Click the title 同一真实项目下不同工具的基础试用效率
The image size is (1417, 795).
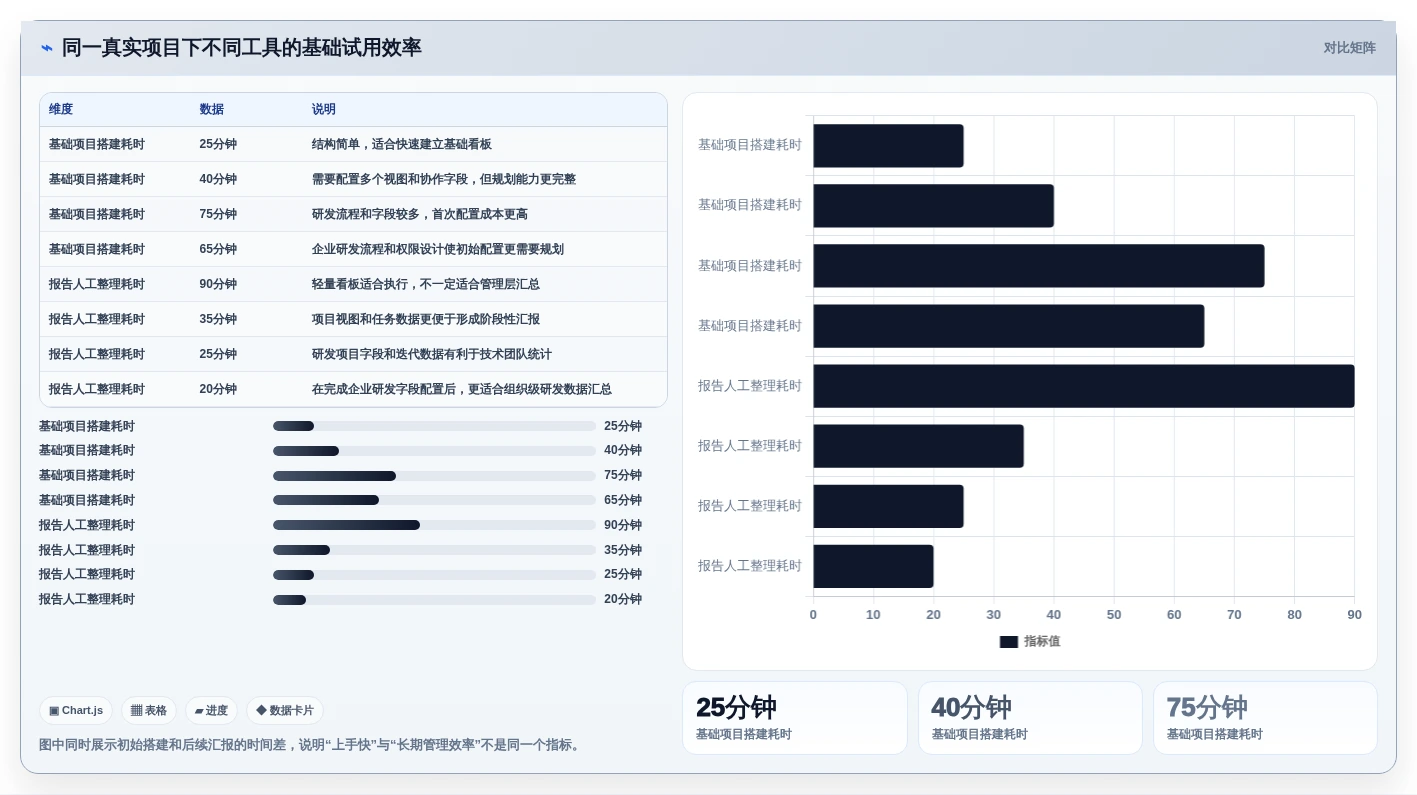pyautogui.click(x=241, y=48)
